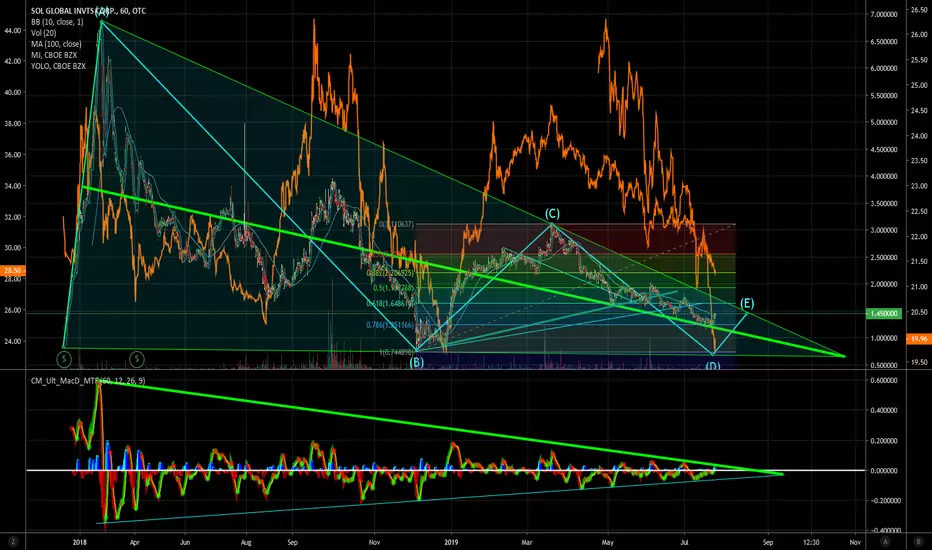Viewport: 932px width, 550px height.
Task: Click the first split marker S icon
Action: [x=64, y=359]
